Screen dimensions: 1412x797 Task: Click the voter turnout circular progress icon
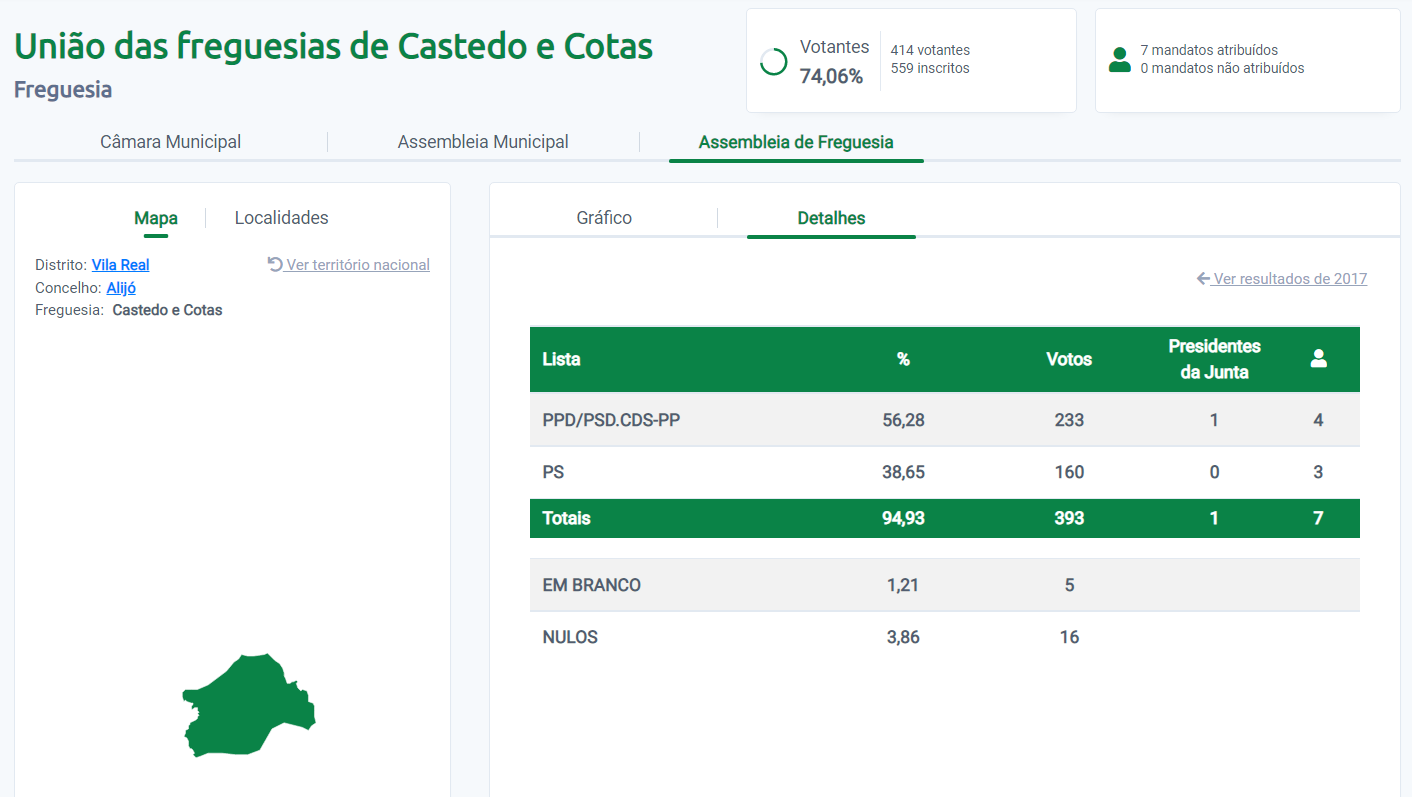[773, 62]
